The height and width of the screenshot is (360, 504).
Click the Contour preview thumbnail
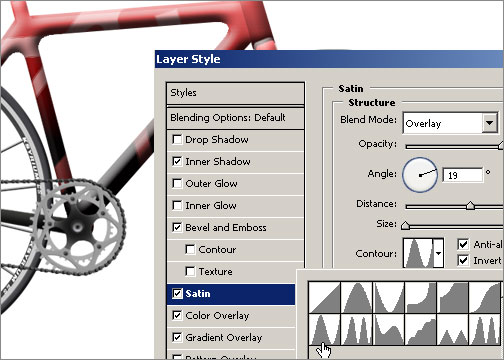click(419, 253)
